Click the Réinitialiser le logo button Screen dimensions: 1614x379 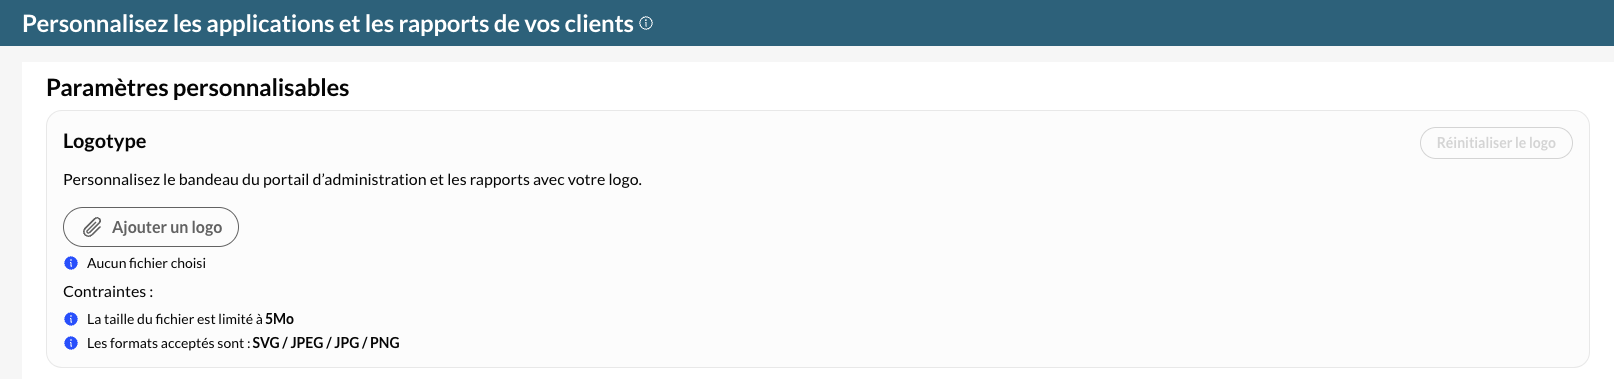coord(1496,143)
